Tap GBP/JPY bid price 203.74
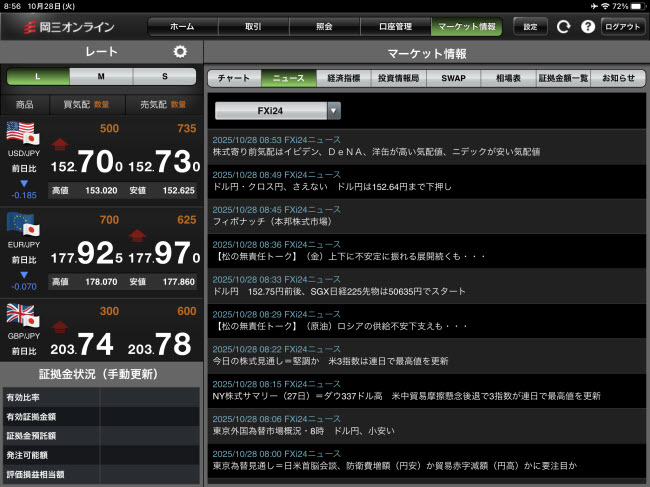Viewport: 650px width, 487px height. (82, 345)
